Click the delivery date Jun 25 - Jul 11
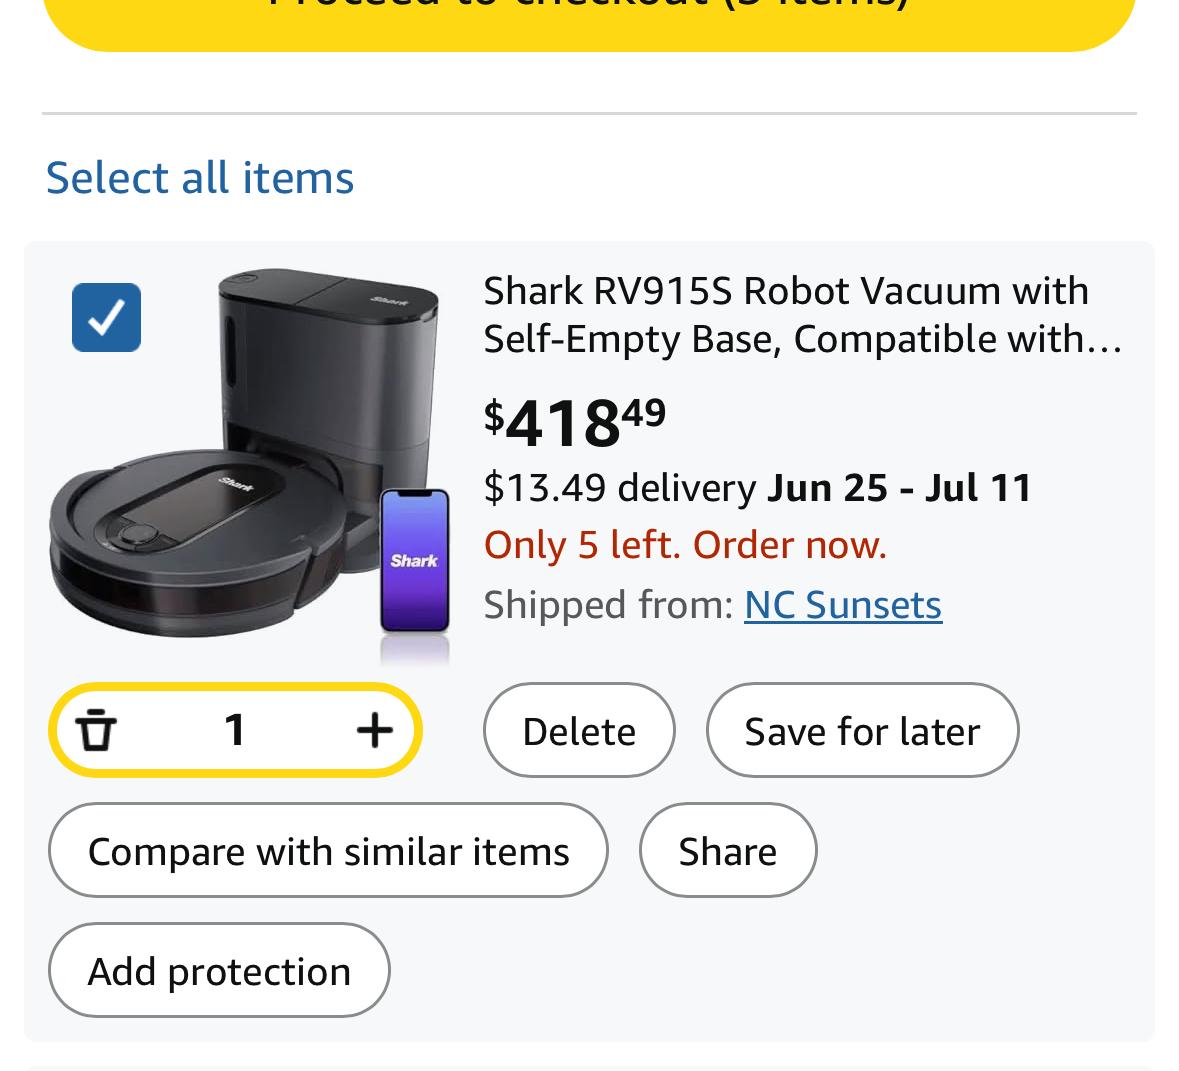 (899, 487)
